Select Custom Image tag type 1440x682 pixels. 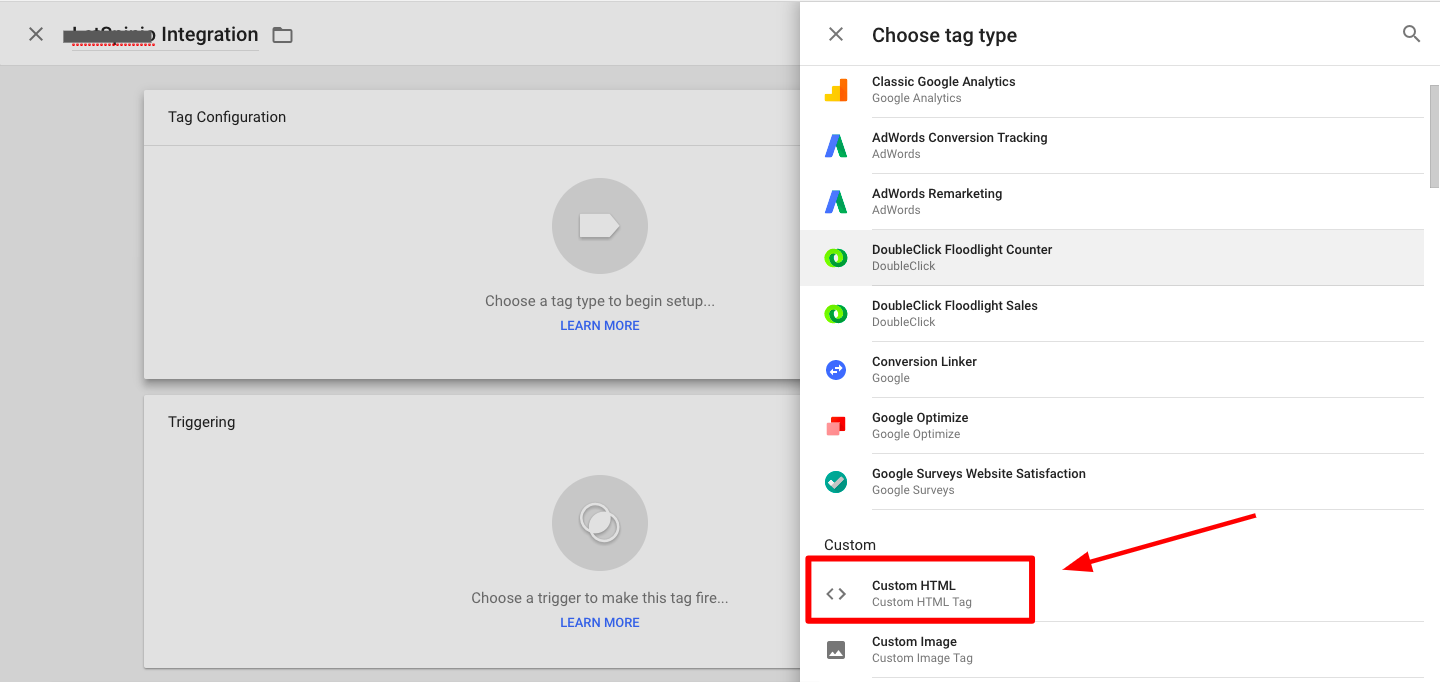[x=1112, y=650]
